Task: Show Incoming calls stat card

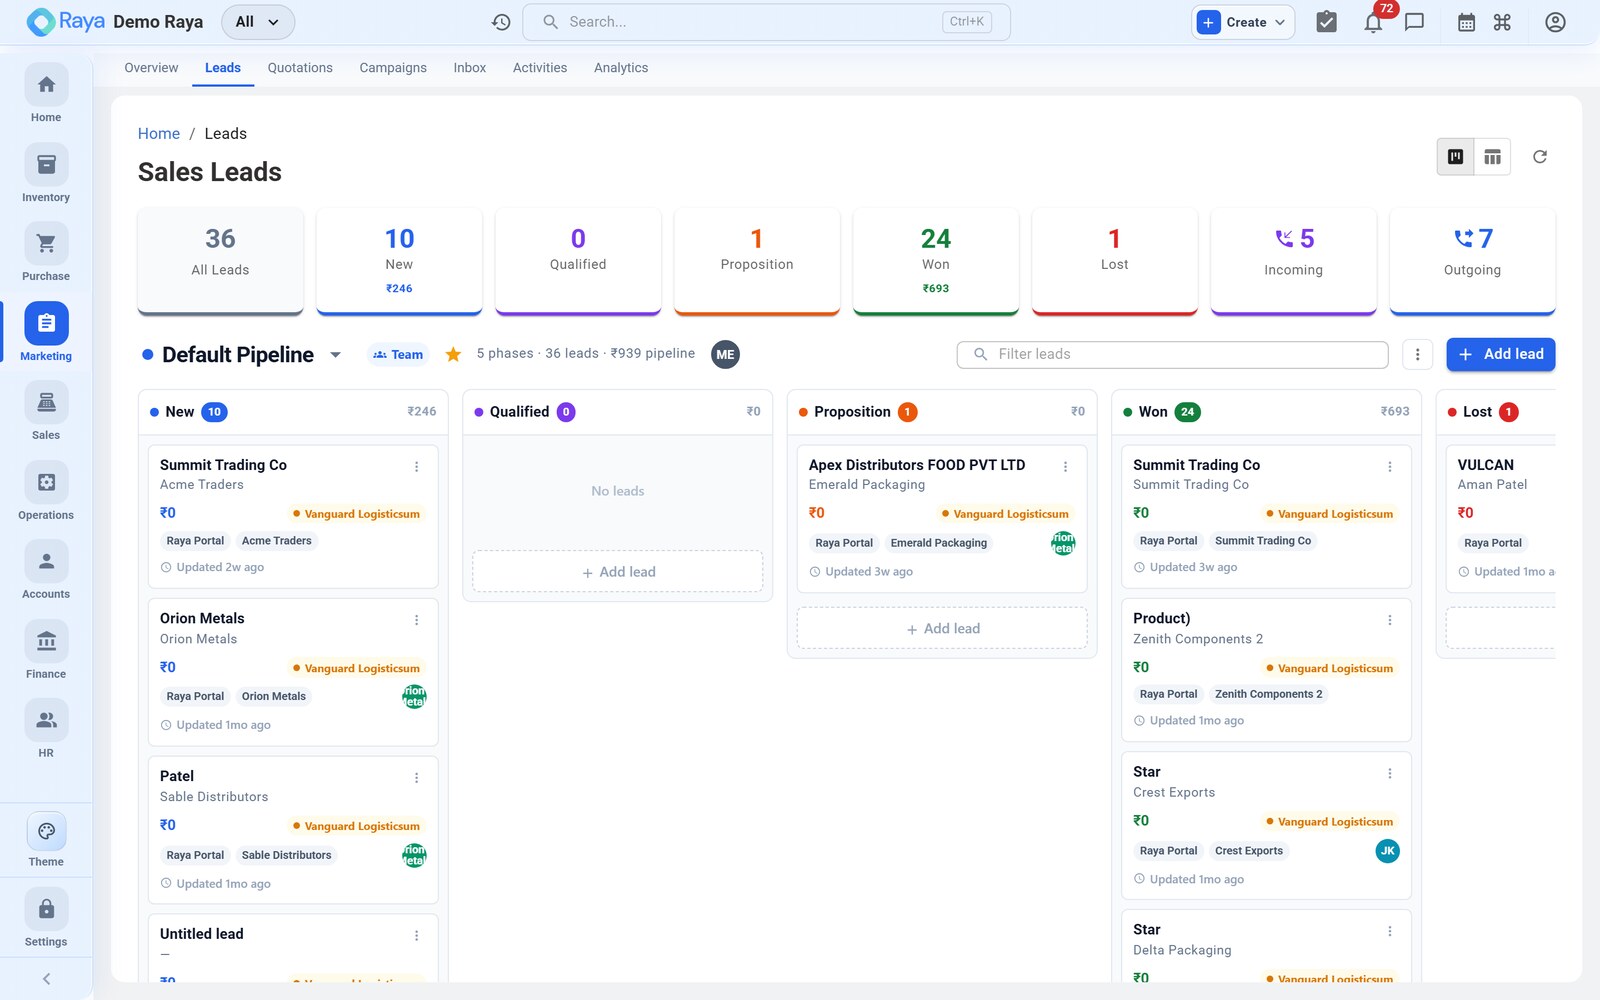Action: tap(1293, 260)
